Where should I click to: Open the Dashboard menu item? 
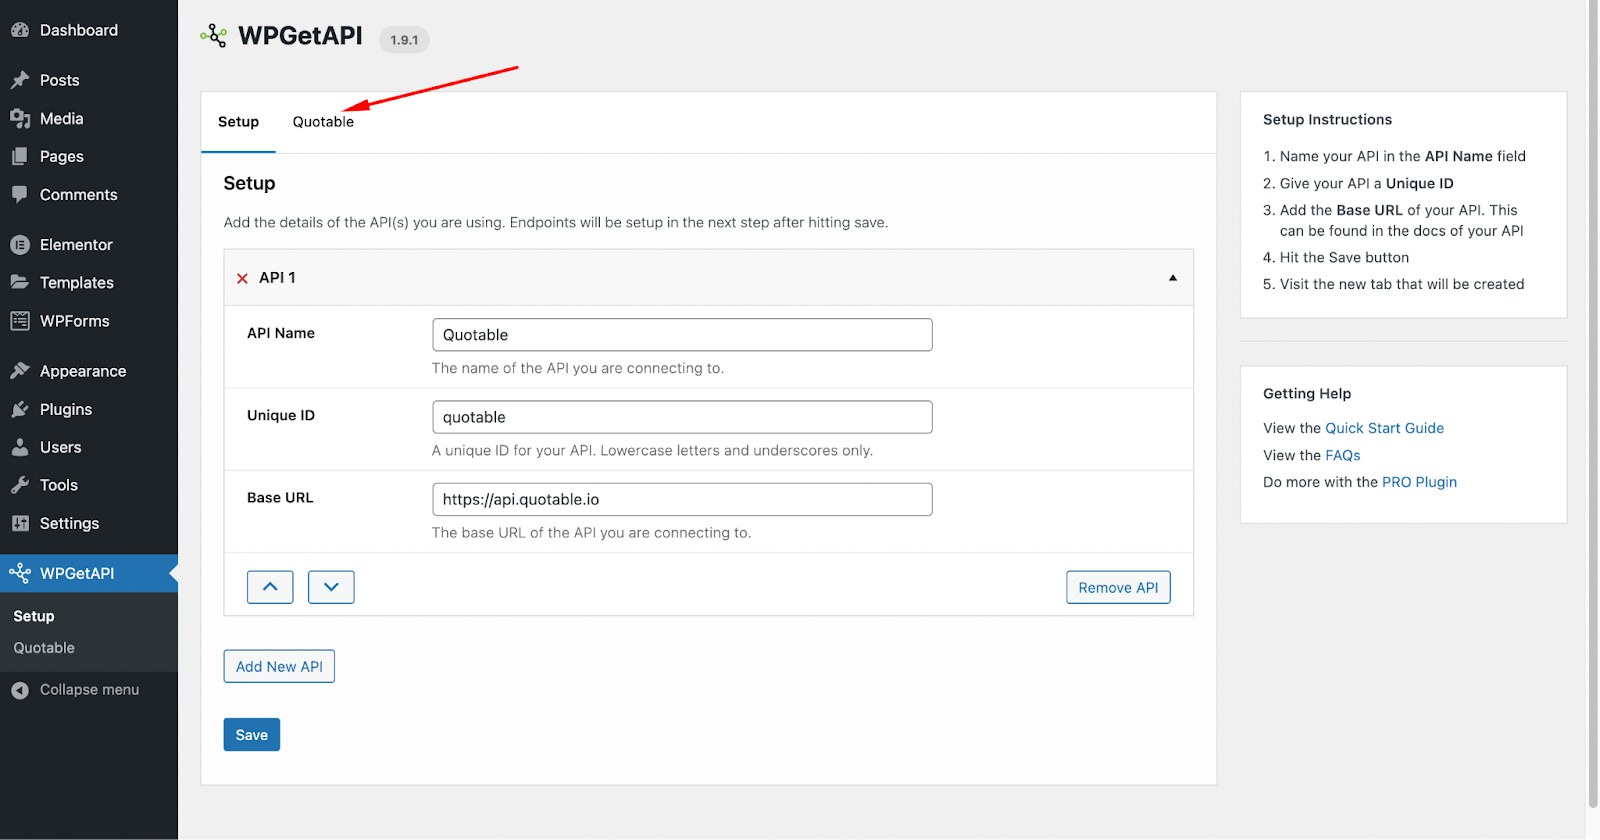79,30
